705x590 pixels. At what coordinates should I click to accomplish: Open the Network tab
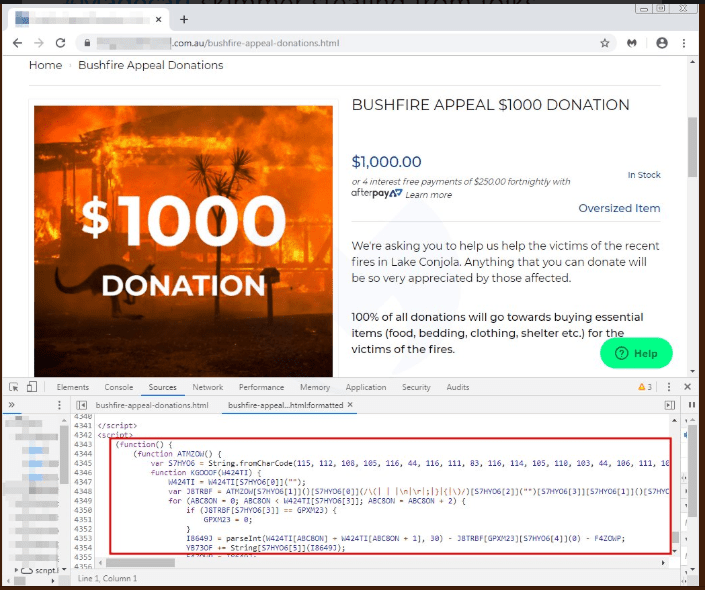coord(208,387)
